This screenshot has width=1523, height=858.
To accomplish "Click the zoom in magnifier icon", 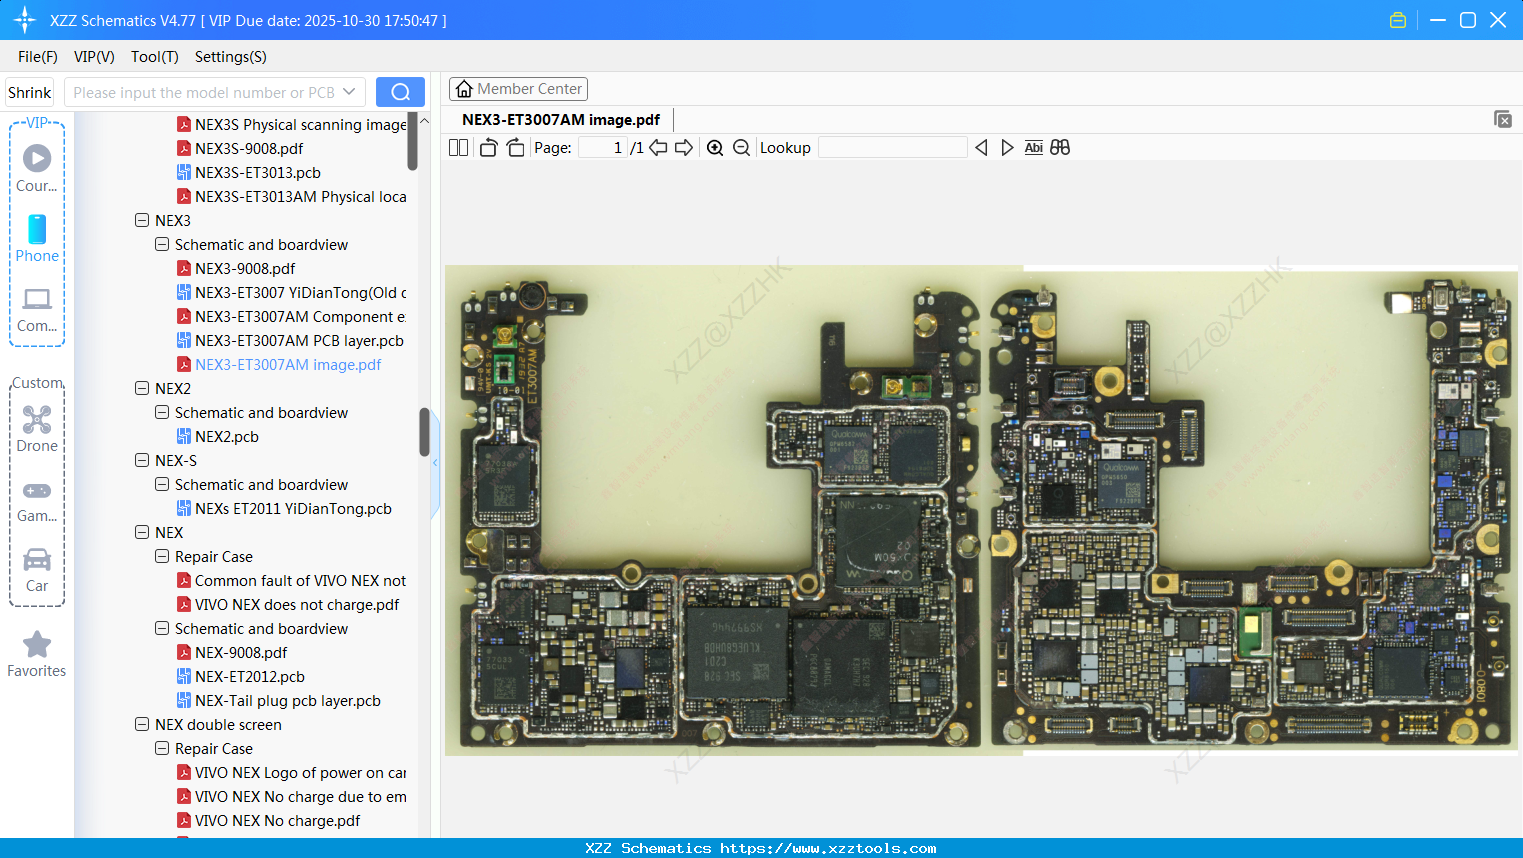I will [715, 148].
